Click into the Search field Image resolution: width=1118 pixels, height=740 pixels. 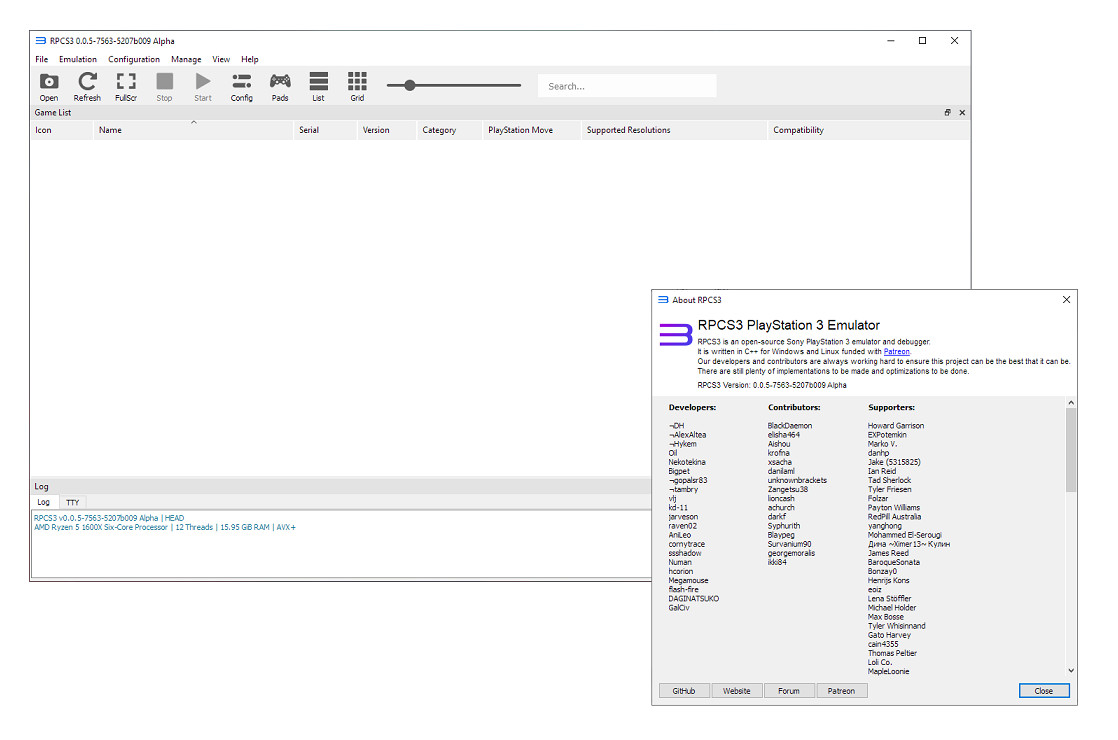coord(627,86)
